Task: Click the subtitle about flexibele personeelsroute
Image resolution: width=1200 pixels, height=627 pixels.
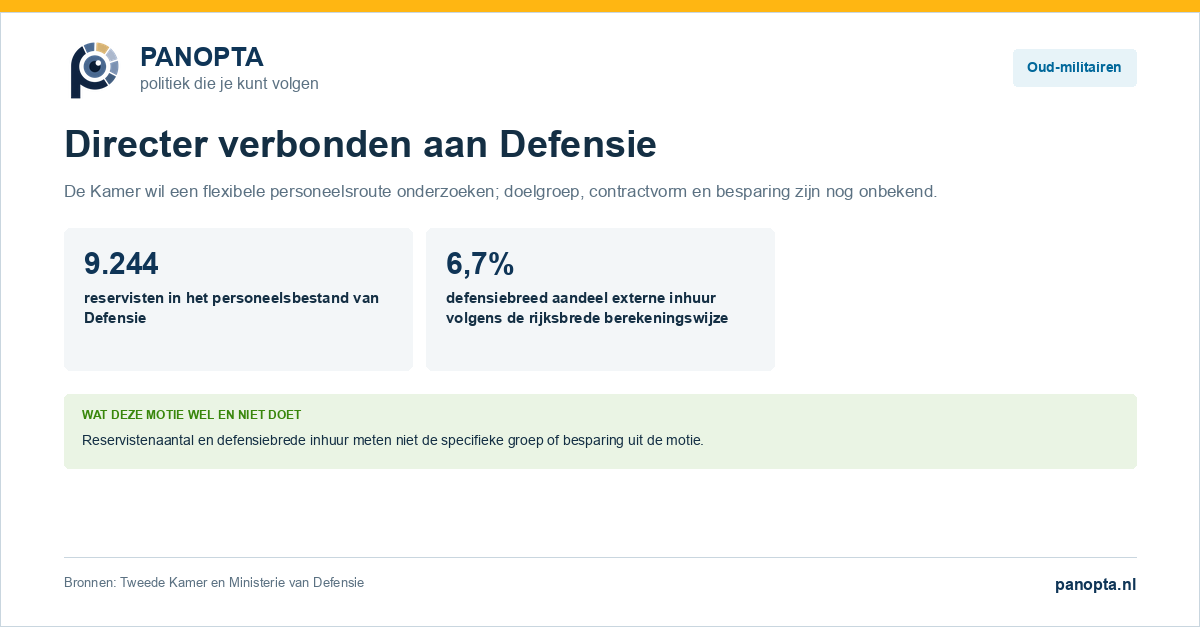Action: tap(500, 191)
